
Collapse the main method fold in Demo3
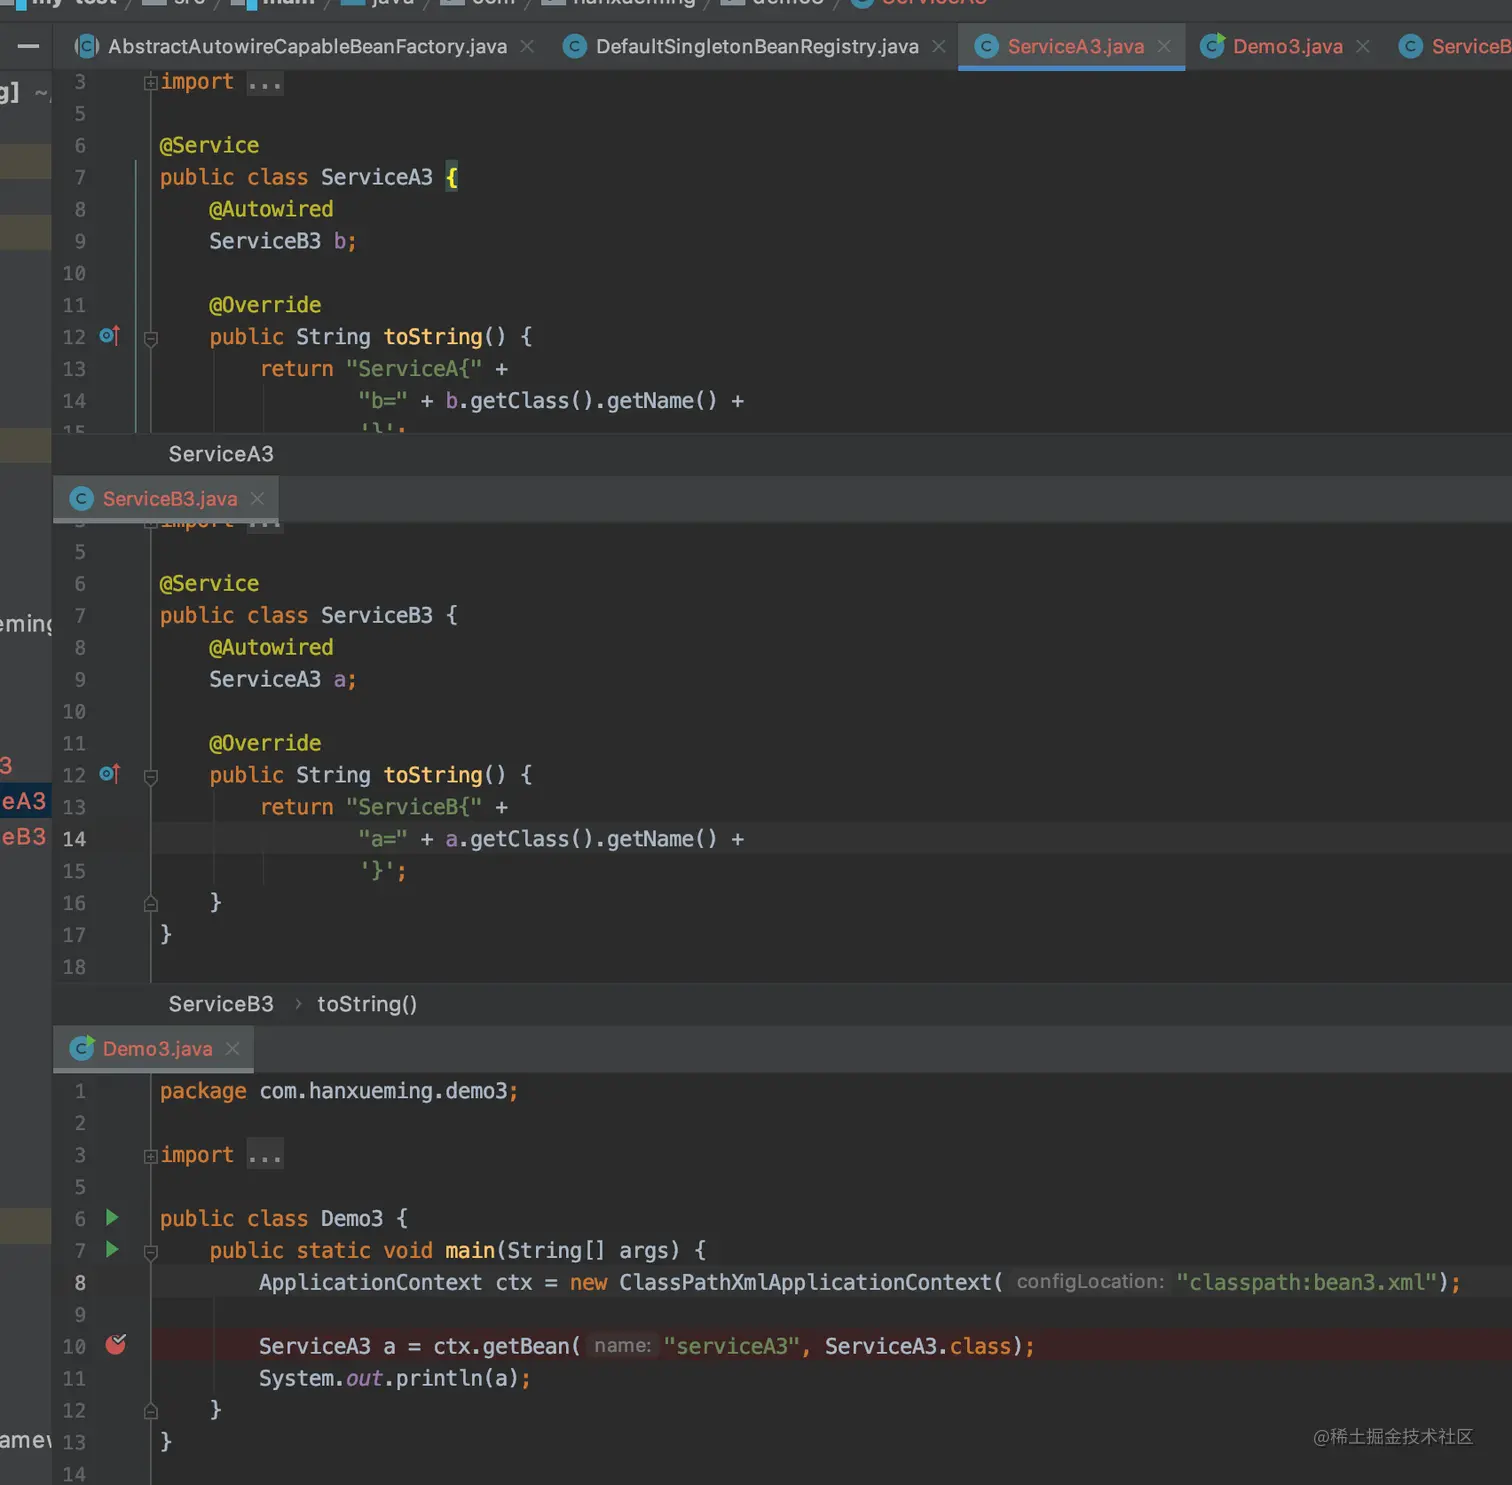coord(151,1252)
